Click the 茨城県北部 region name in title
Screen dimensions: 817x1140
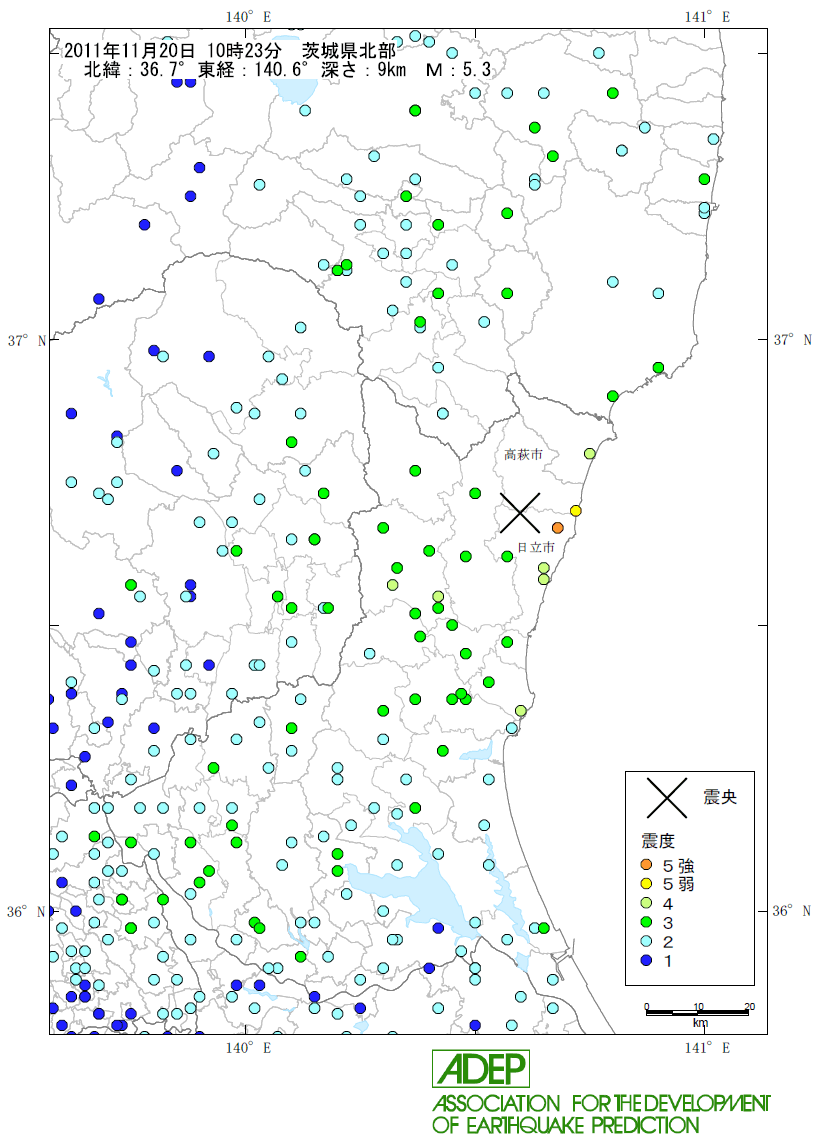click(350, 51)
